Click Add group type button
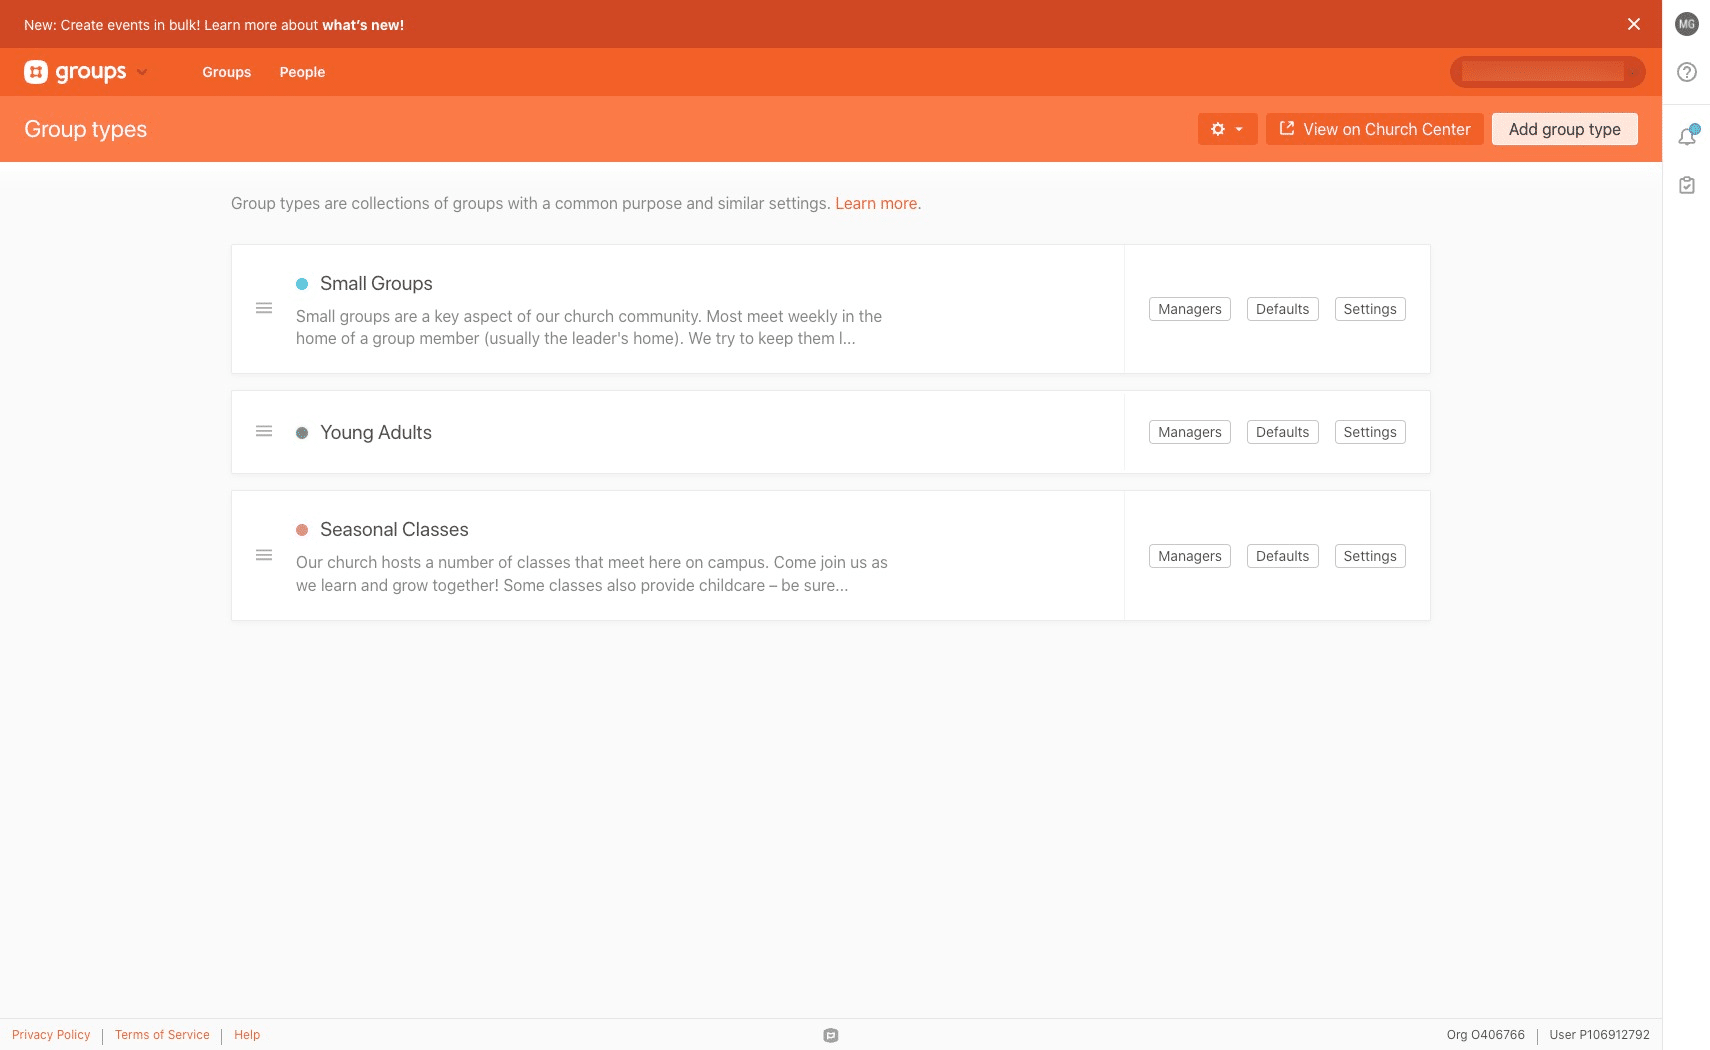This screenshot has width=1710, height=1050. click(x=1564, y=129)
